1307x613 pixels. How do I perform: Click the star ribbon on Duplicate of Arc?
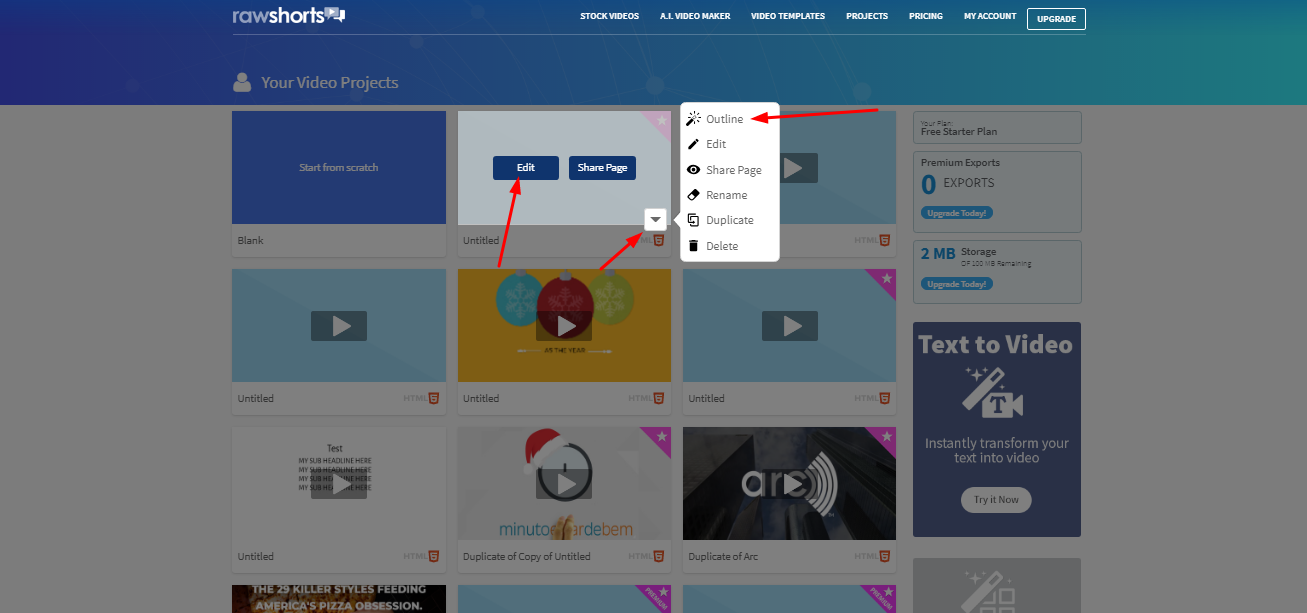click(884, 439)
